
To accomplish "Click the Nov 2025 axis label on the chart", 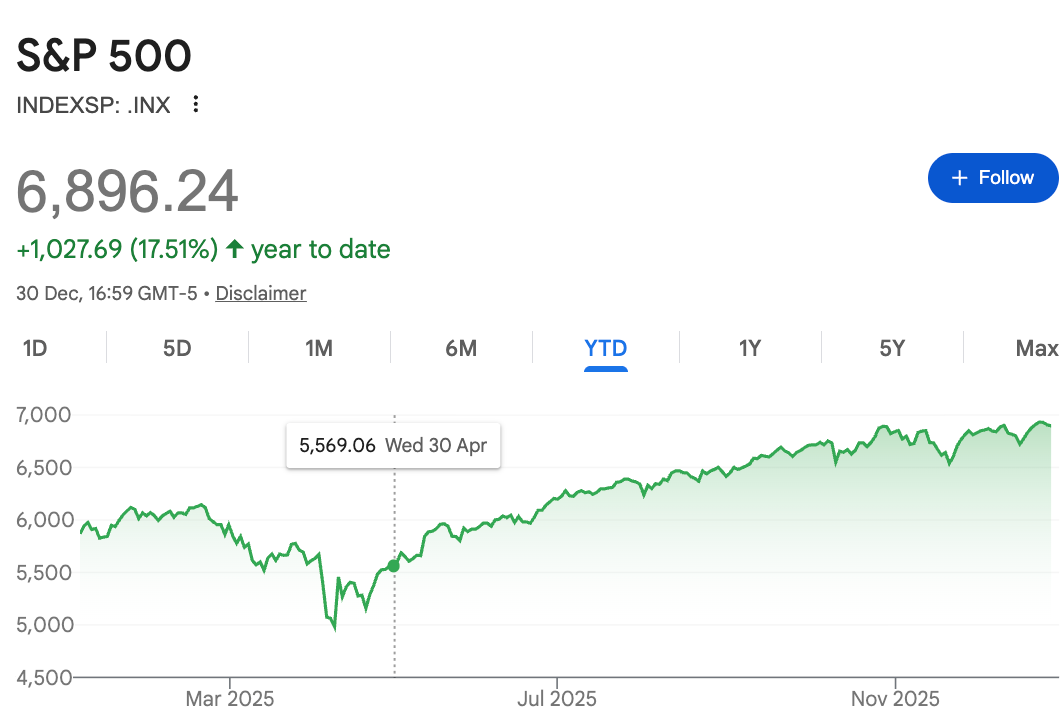I will pos(894,699).
